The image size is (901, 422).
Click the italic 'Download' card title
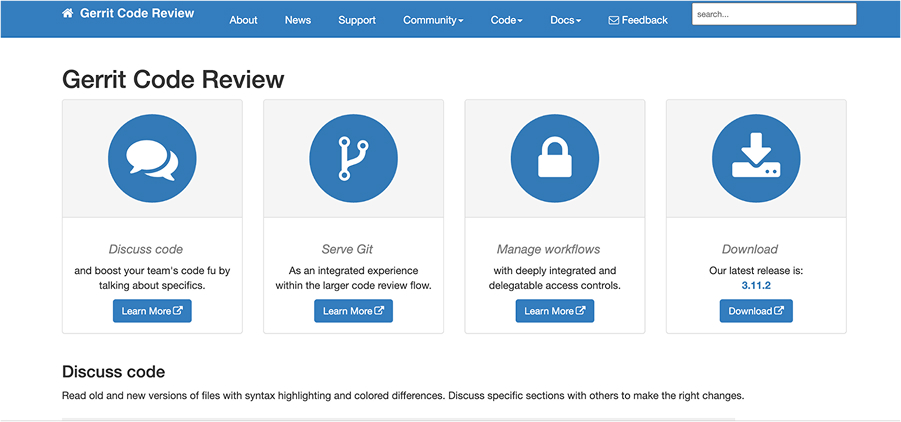[750, 250]
